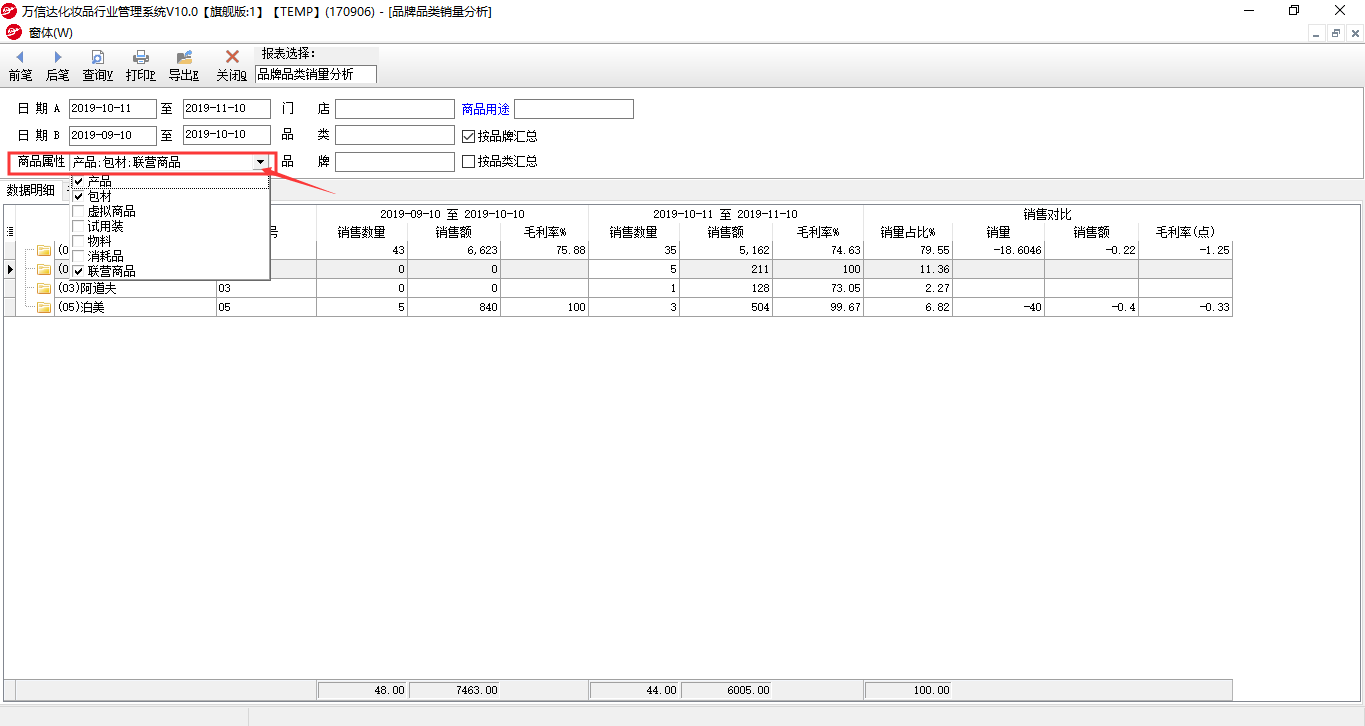This screenshot has width=1365, height=726.
Task: Click footer total 48.00
Action: click(362, 690)
